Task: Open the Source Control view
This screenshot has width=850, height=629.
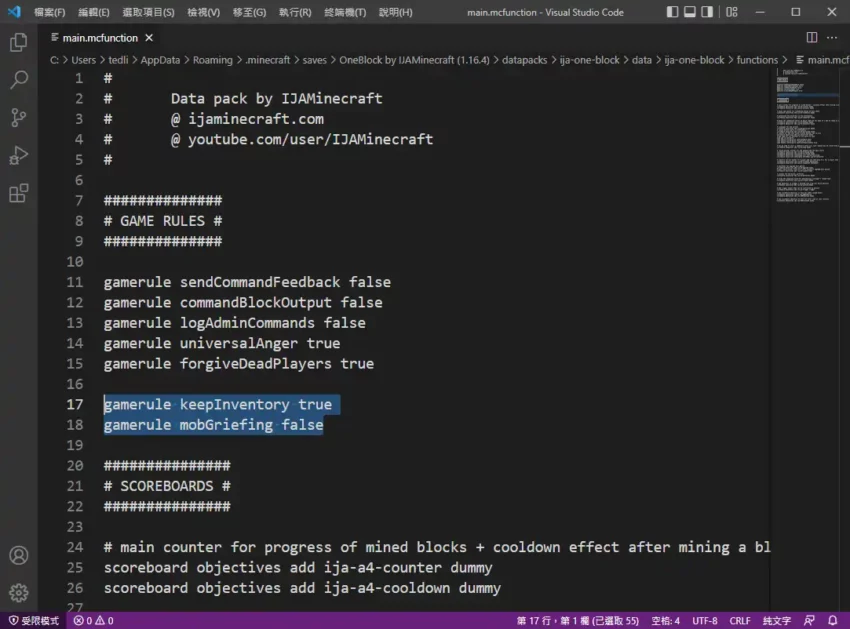Action: point(18,118)
